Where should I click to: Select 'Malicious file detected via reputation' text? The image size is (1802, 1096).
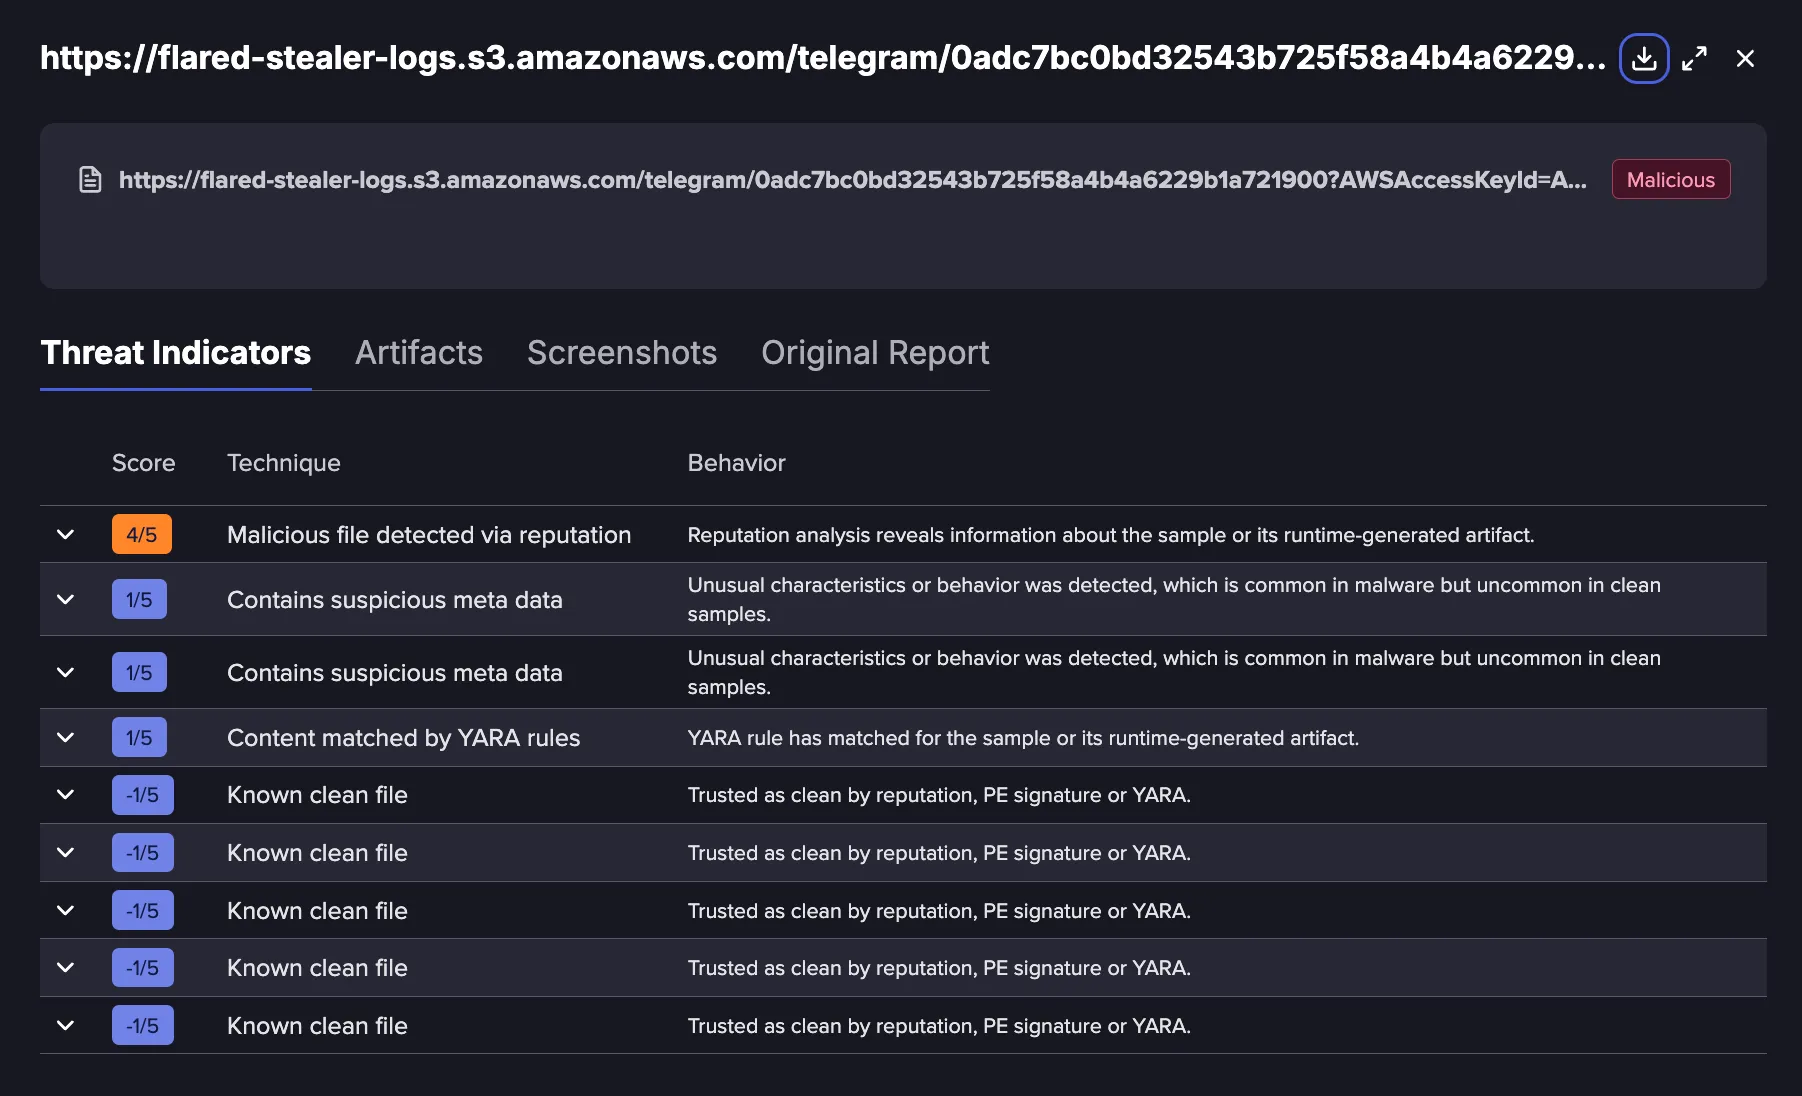pyautogui.click(x=429, y=535)
